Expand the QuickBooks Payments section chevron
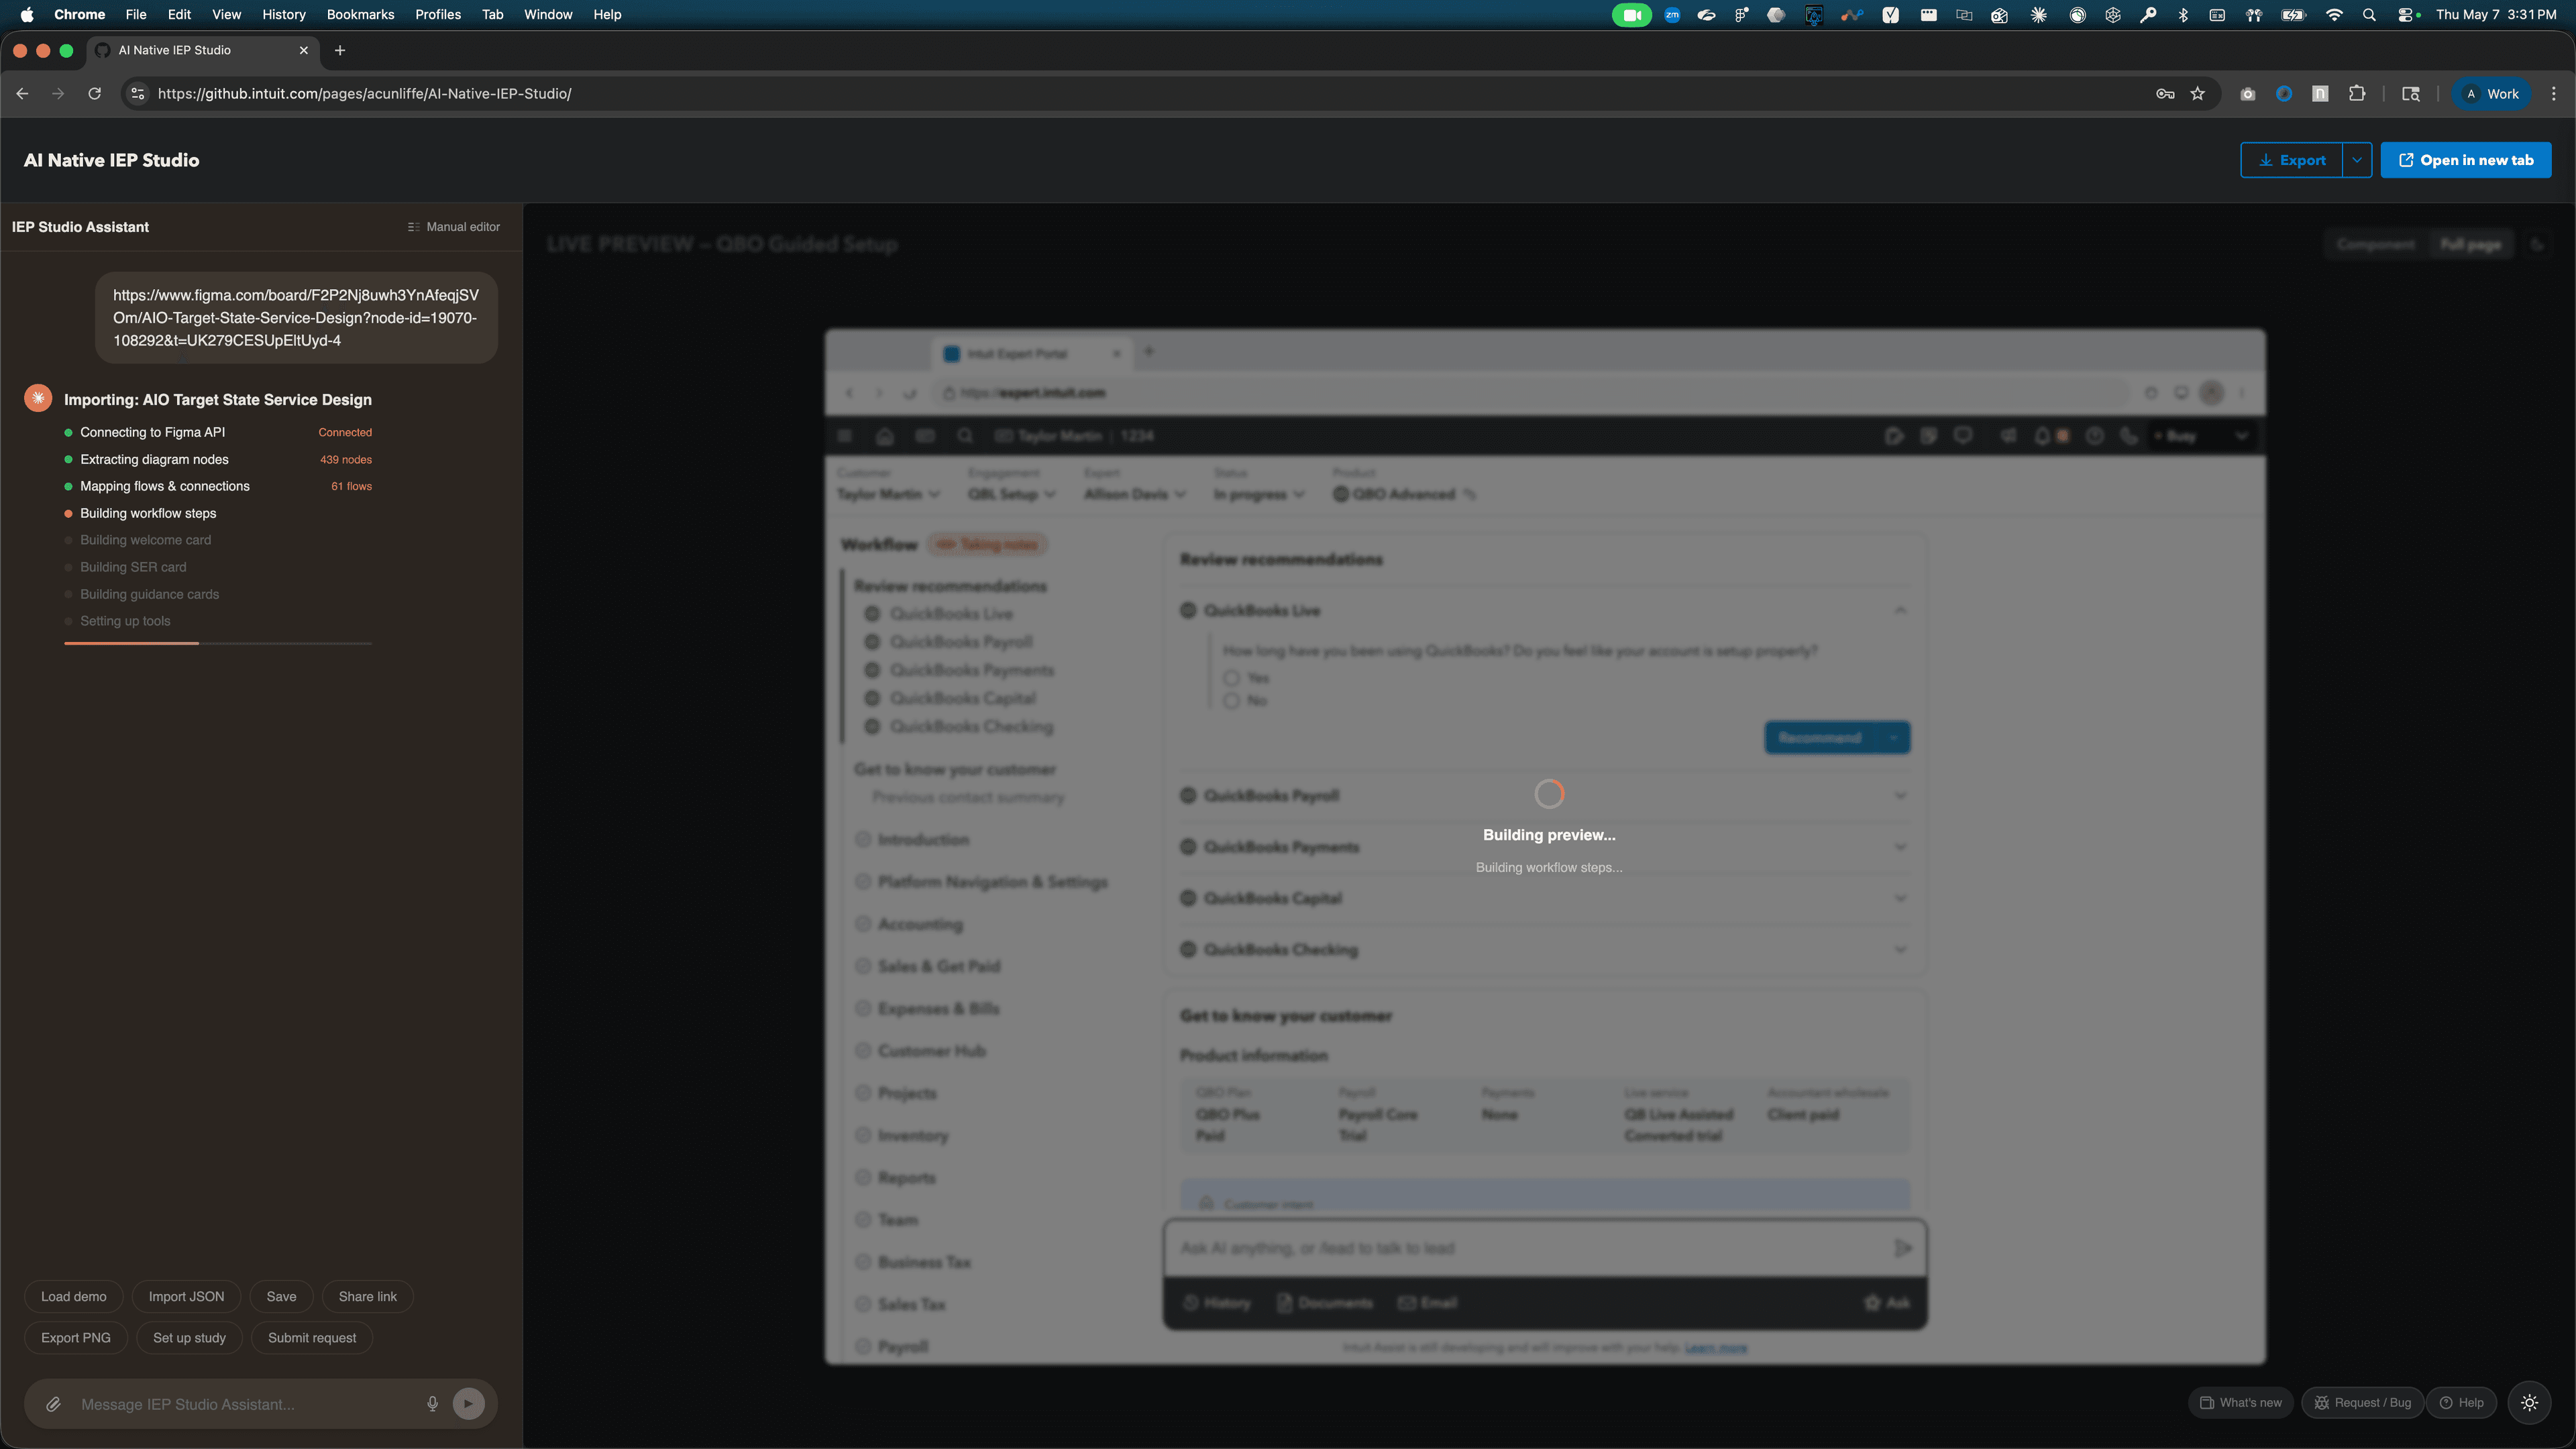Image resolution: width=2576 pixels, height=1449 pixels. click(1900, 847)
